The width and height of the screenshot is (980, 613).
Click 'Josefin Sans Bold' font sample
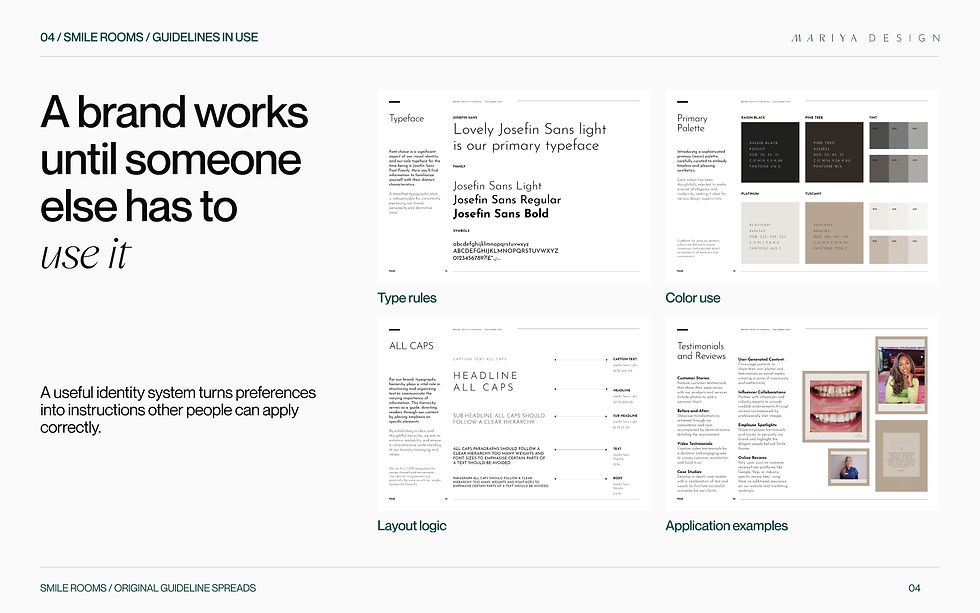point(501,214)
